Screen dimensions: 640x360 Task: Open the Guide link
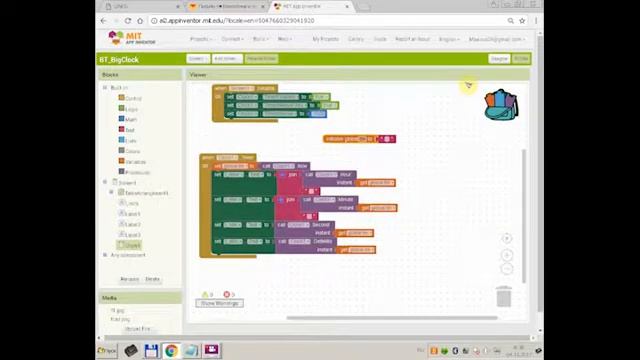tap(380, 39)
